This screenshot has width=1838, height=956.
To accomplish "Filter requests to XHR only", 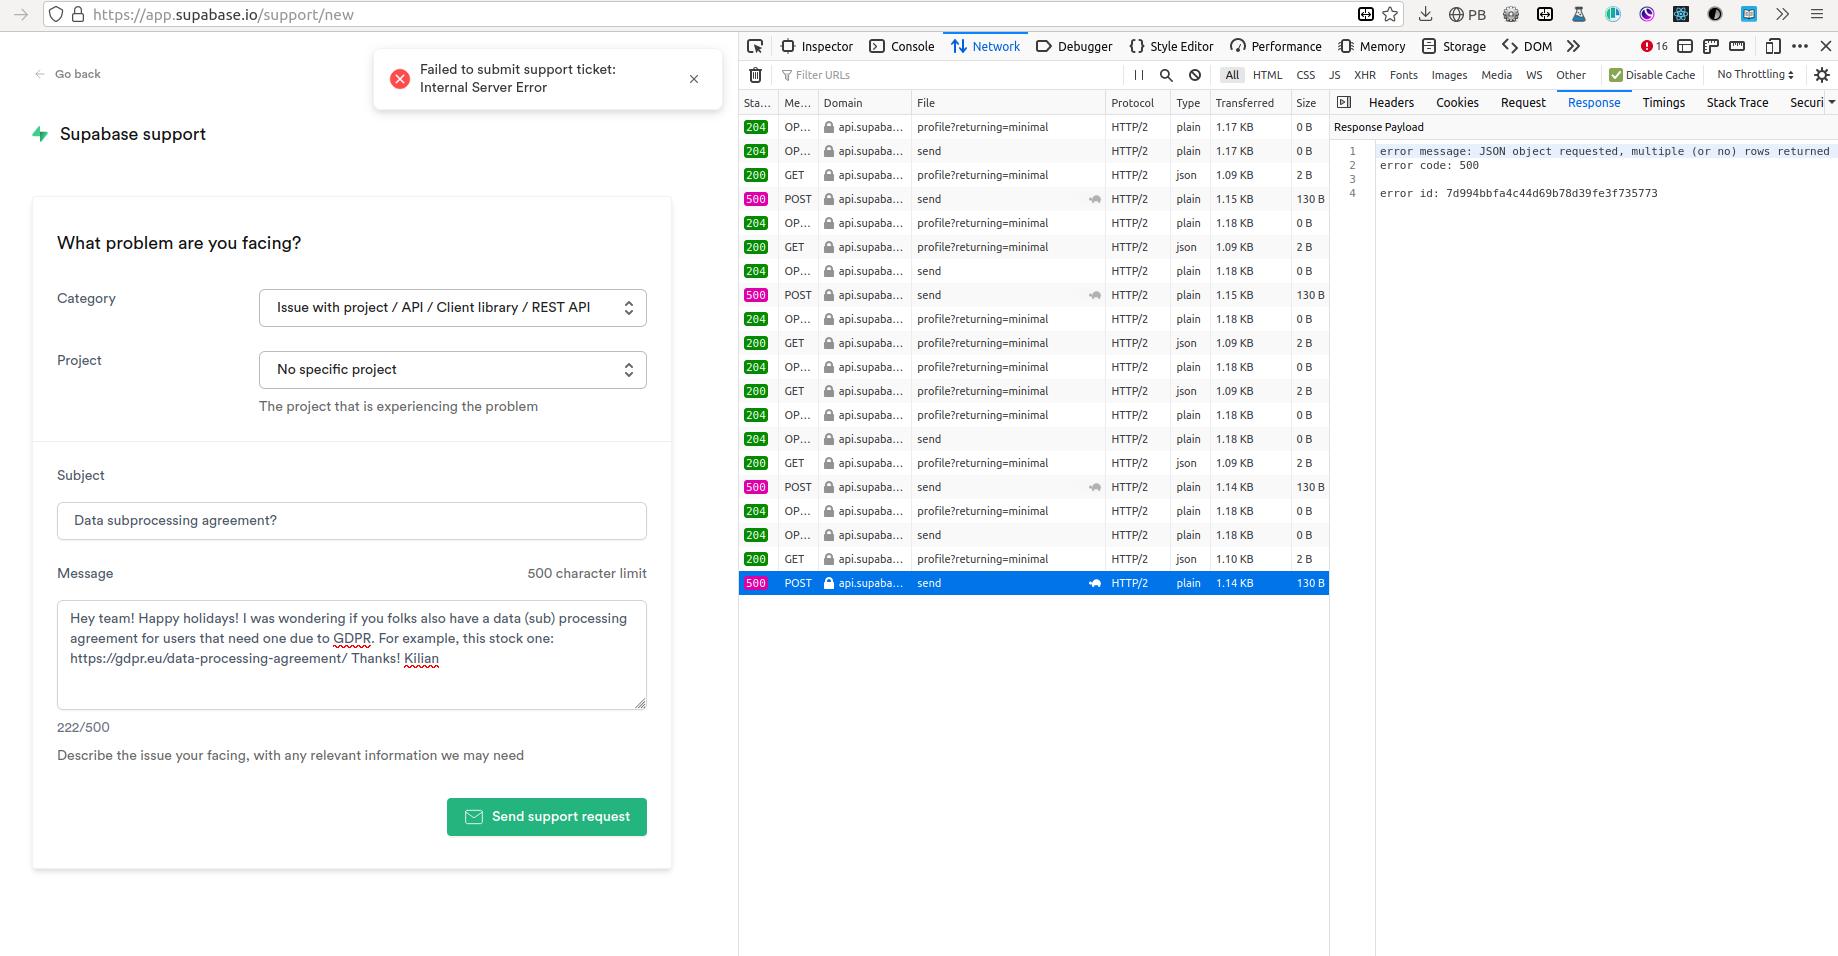I will [1364, 75].
